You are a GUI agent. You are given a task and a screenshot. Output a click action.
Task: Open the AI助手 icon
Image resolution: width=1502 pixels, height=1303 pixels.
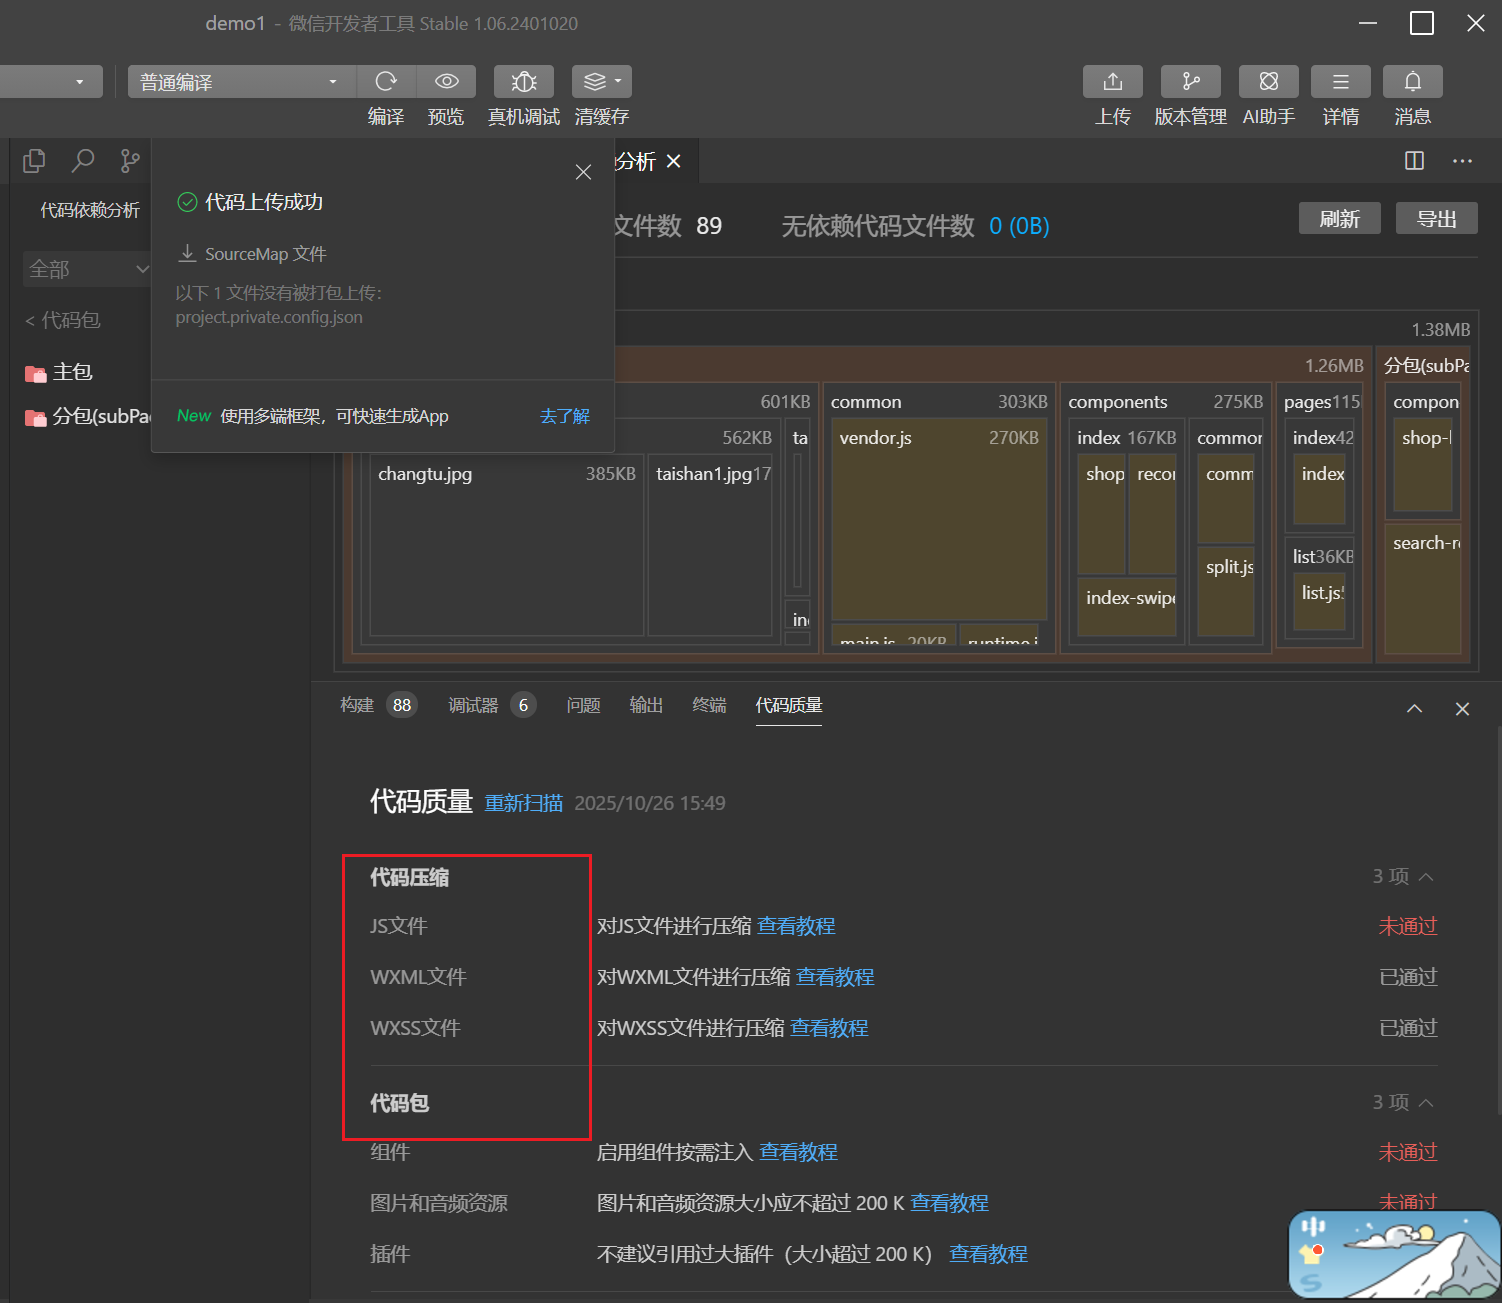point(1269,82)
